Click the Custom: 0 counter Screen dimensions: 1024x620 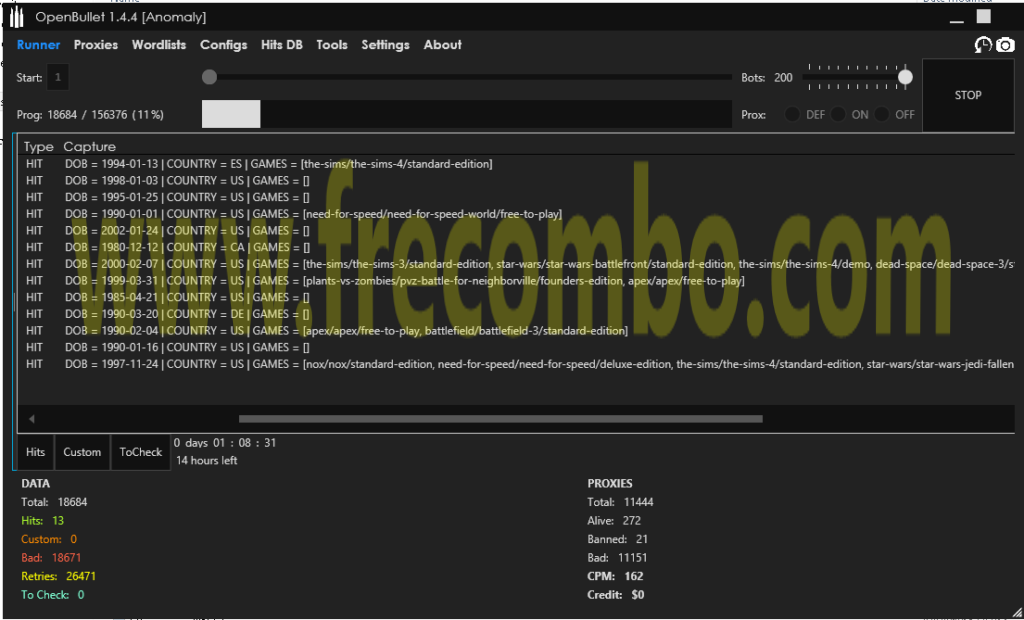(x=49, y=539)
